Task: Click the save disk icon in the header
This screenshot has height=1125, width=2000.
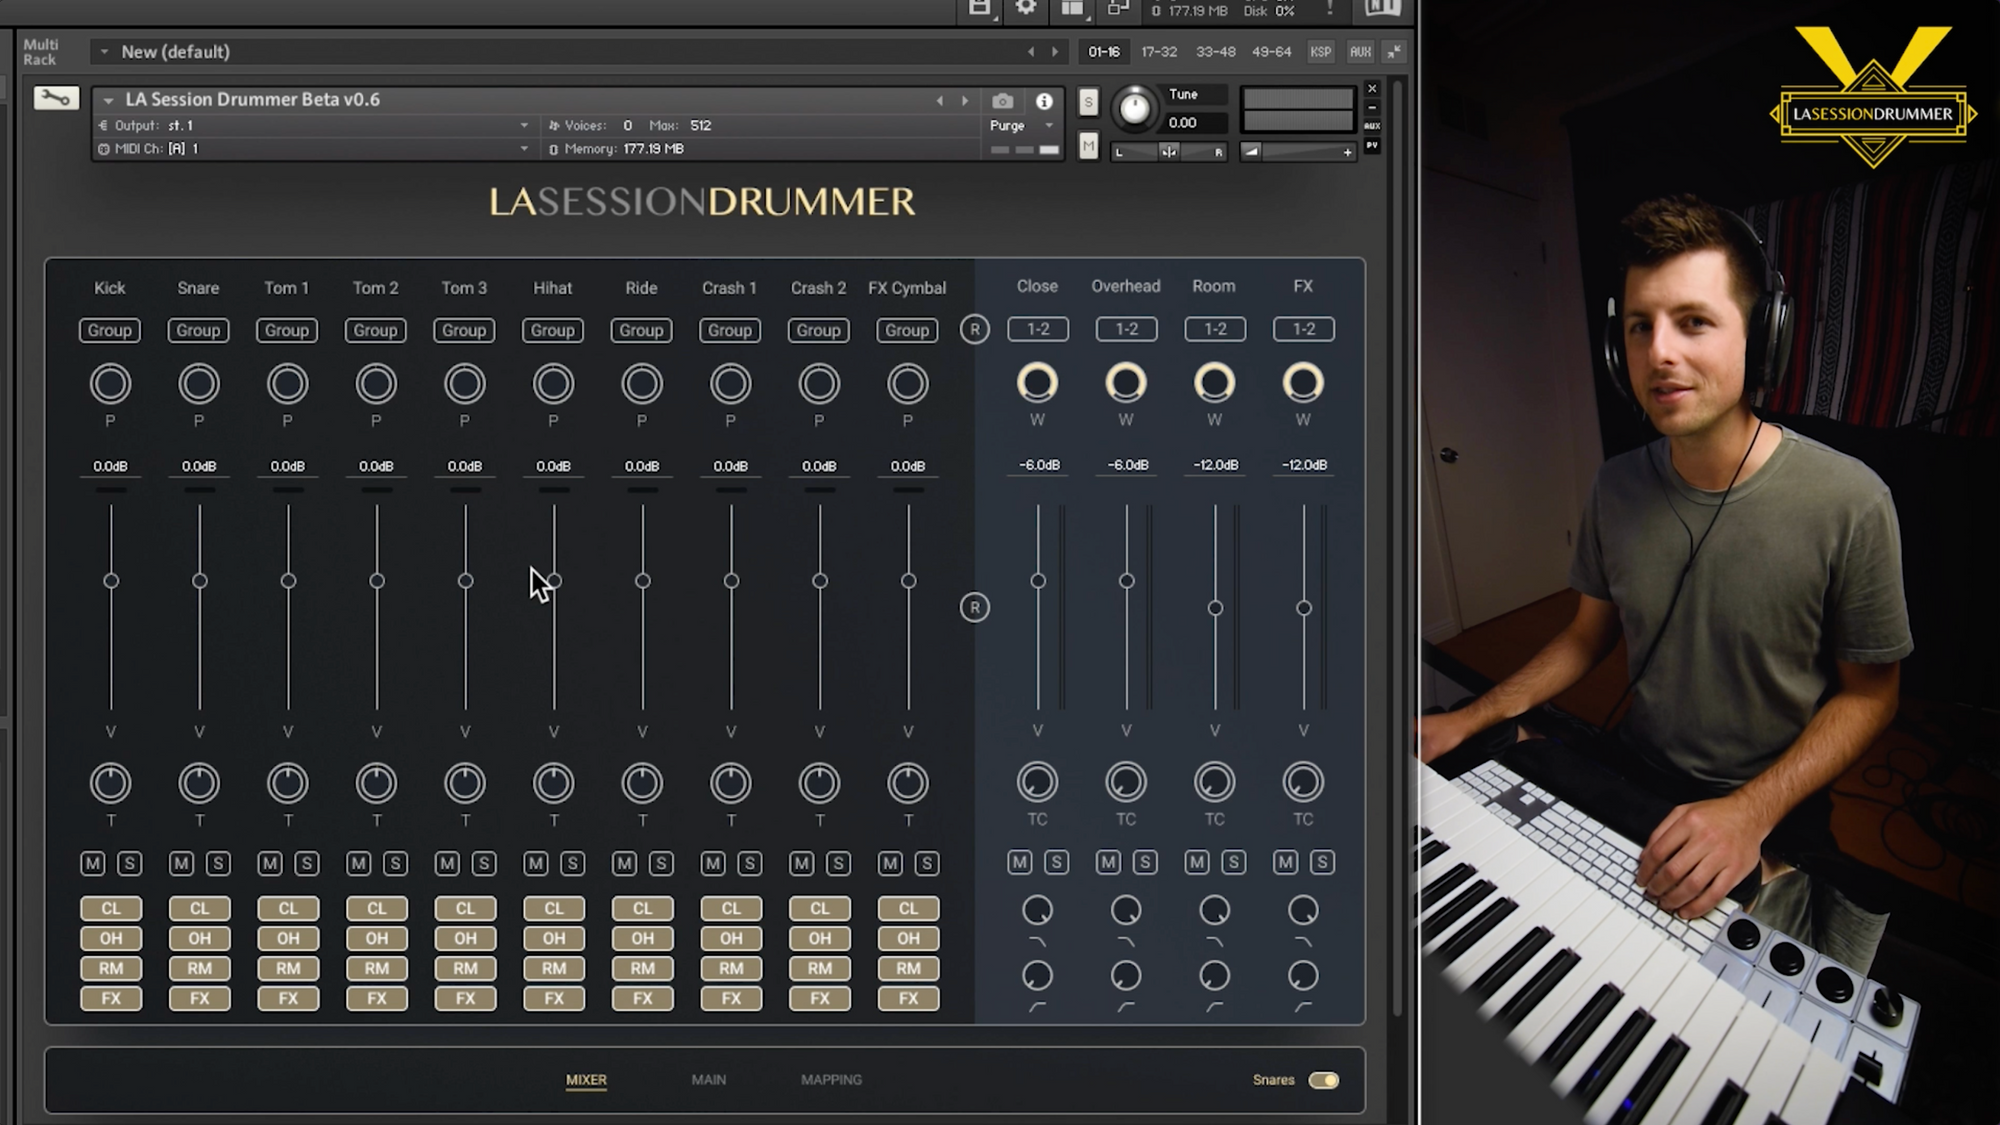Action: click(980, 8)
